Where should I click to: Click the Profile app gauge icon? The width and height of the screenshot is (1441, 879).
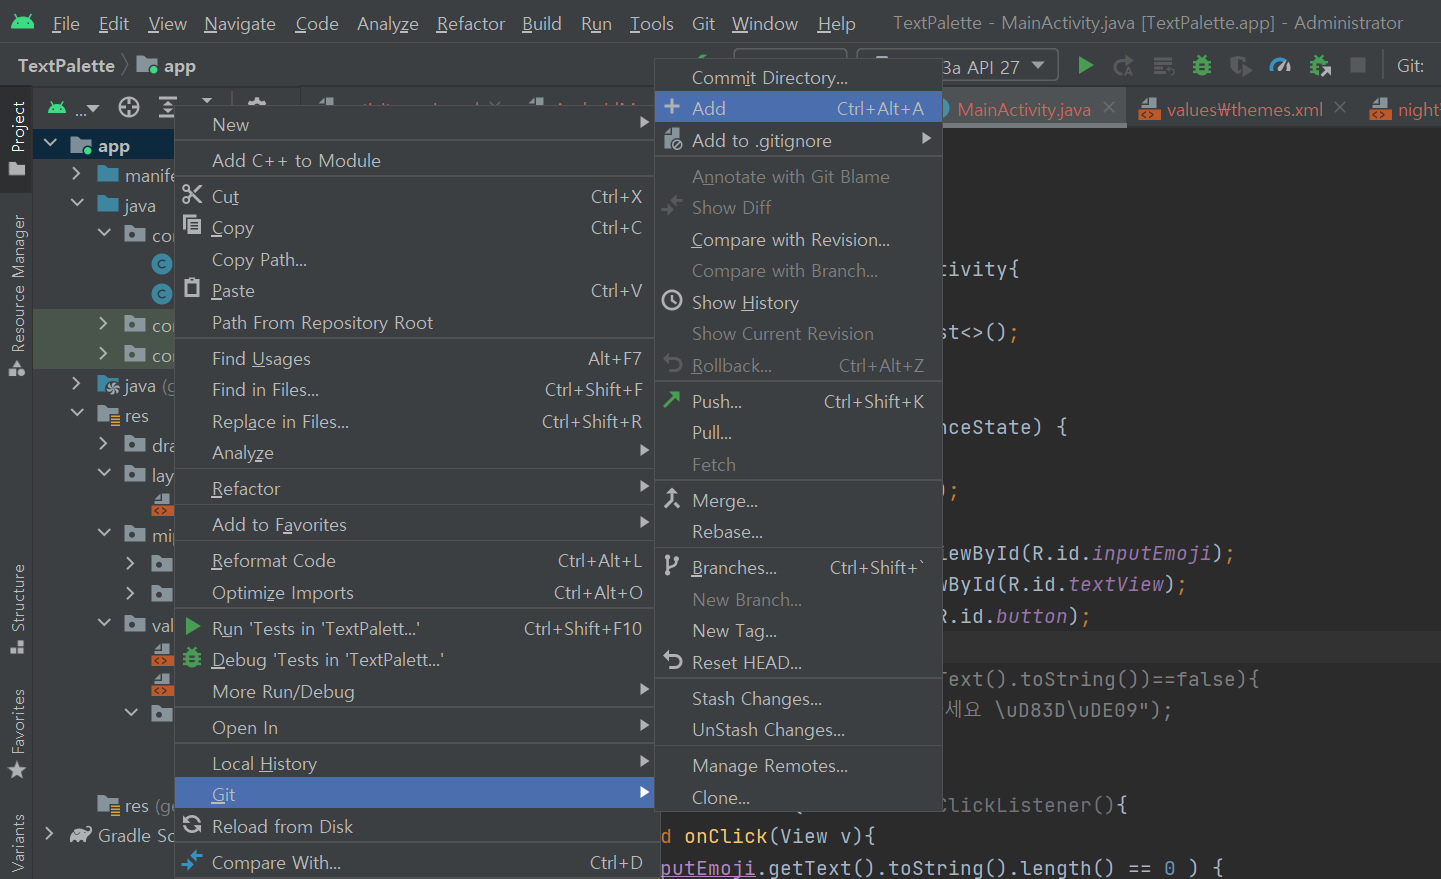1280,66
